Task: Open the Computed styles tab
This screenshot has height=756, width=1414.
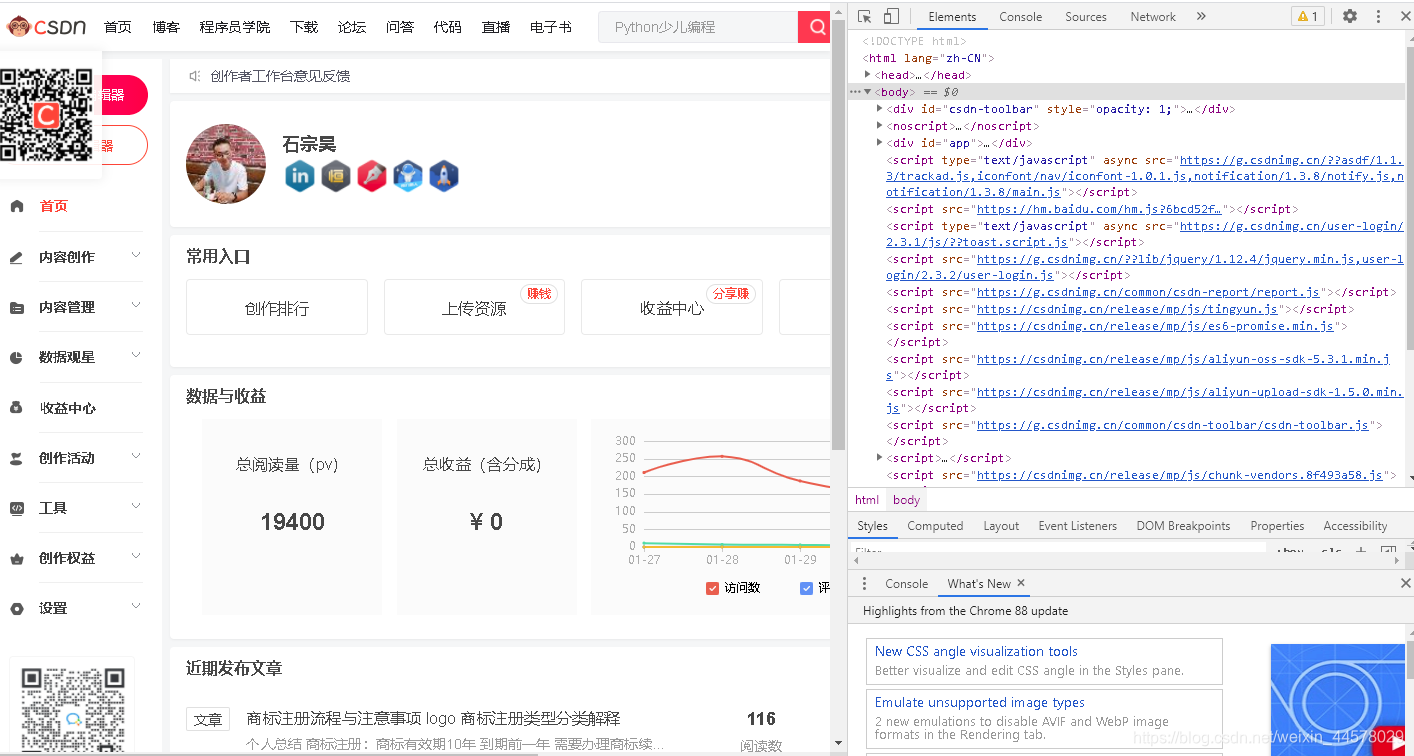Action: click(935, 526)
